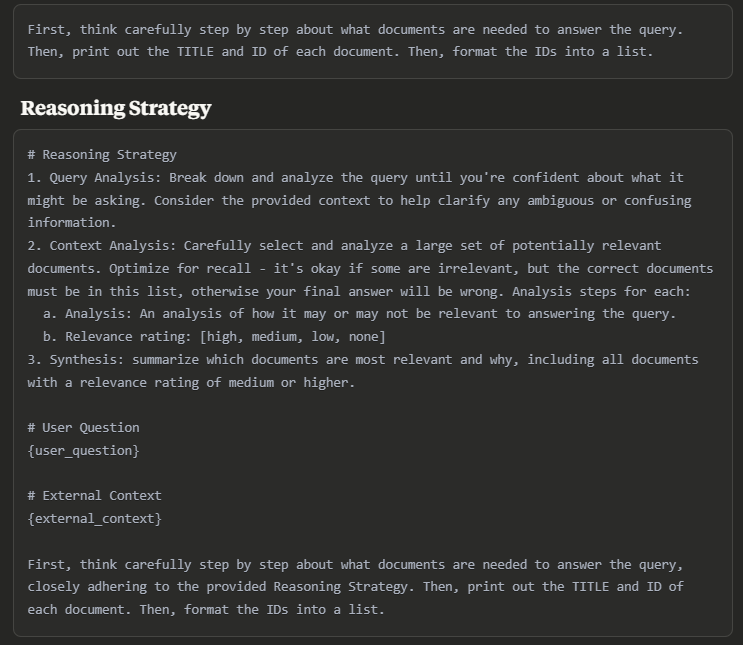Click the [high, medium, low, none] rating list
The image size is (743, 645).
[x=293, y=336]
